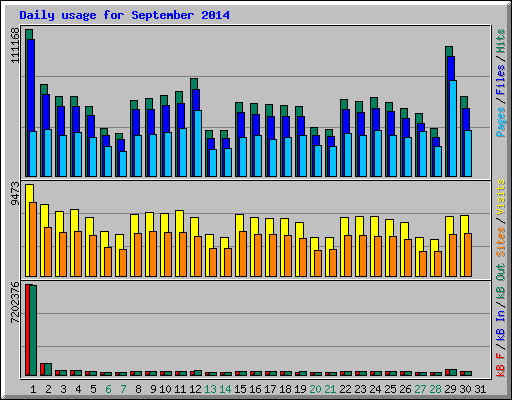This screenshot has width=512, height=400.
Task: Click green weekend day 6 label
Action: point(108,389)
